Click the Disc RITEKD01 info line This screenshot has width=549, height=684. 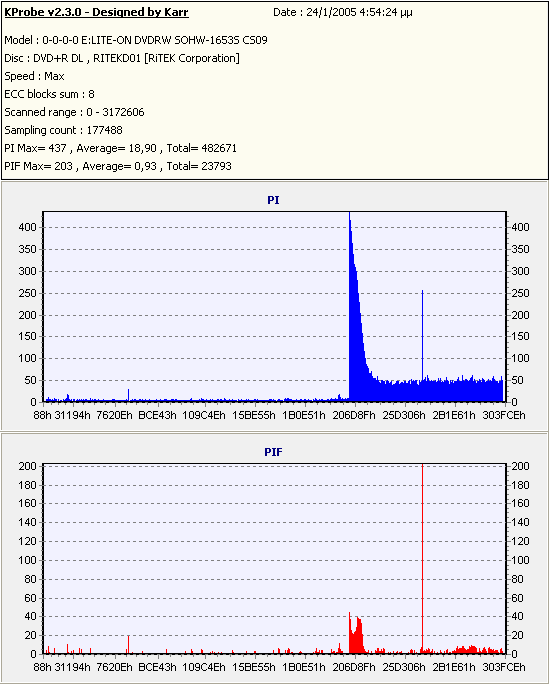click(122, 58)
